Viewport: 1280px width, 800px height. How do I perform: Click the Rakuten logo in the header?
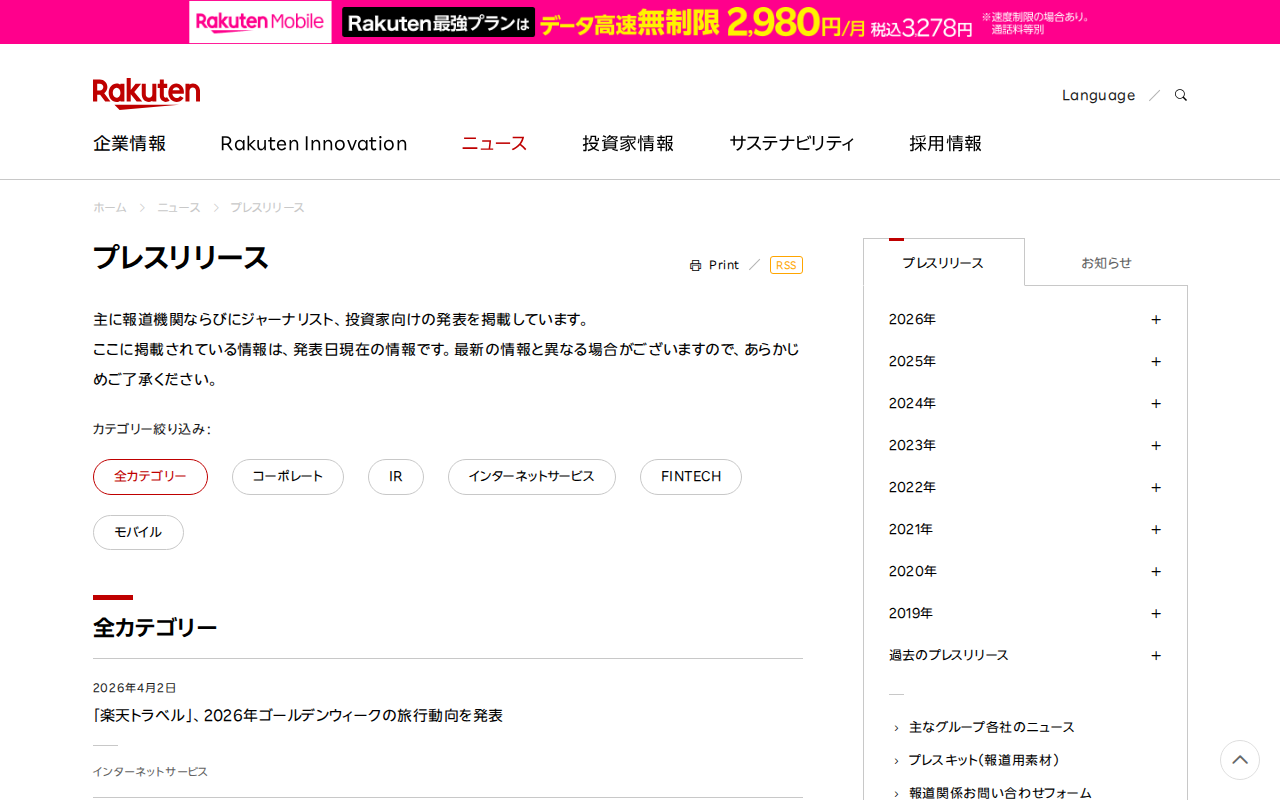(x=146, y=93)
